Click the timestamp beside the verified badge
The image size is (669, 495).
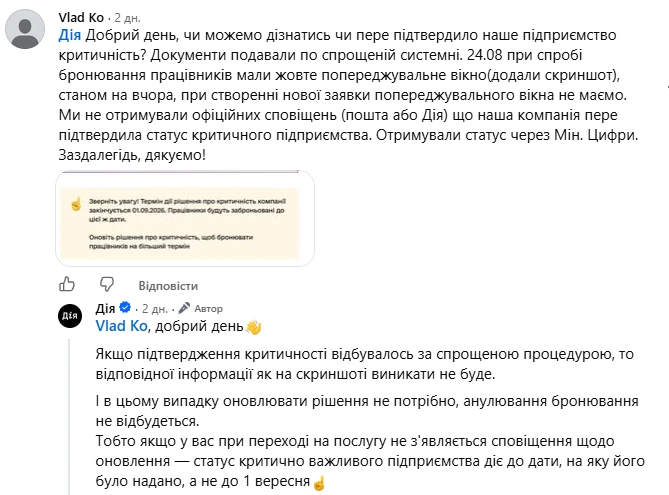(154, 309)
